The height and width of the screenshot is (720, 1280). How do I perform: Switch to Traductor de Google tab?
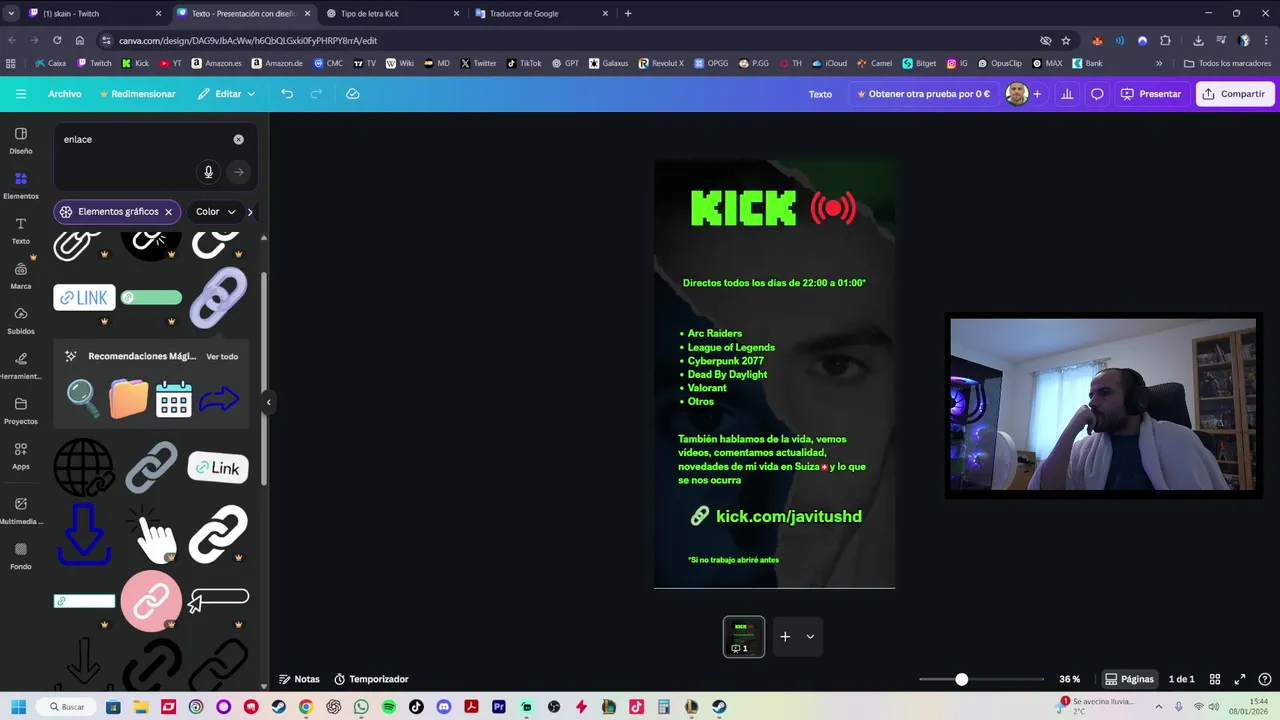click(x=540, y=14)
